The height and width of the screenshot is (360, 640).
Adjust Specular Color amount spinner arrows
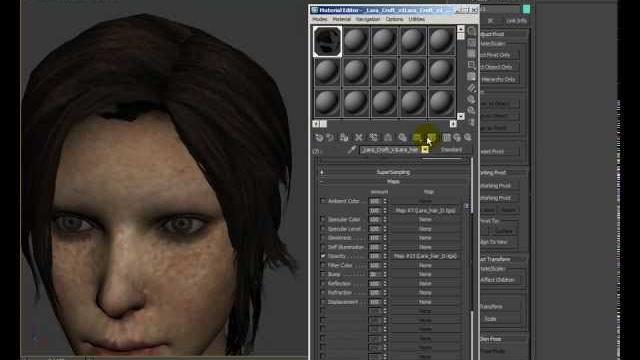[384, 220]
